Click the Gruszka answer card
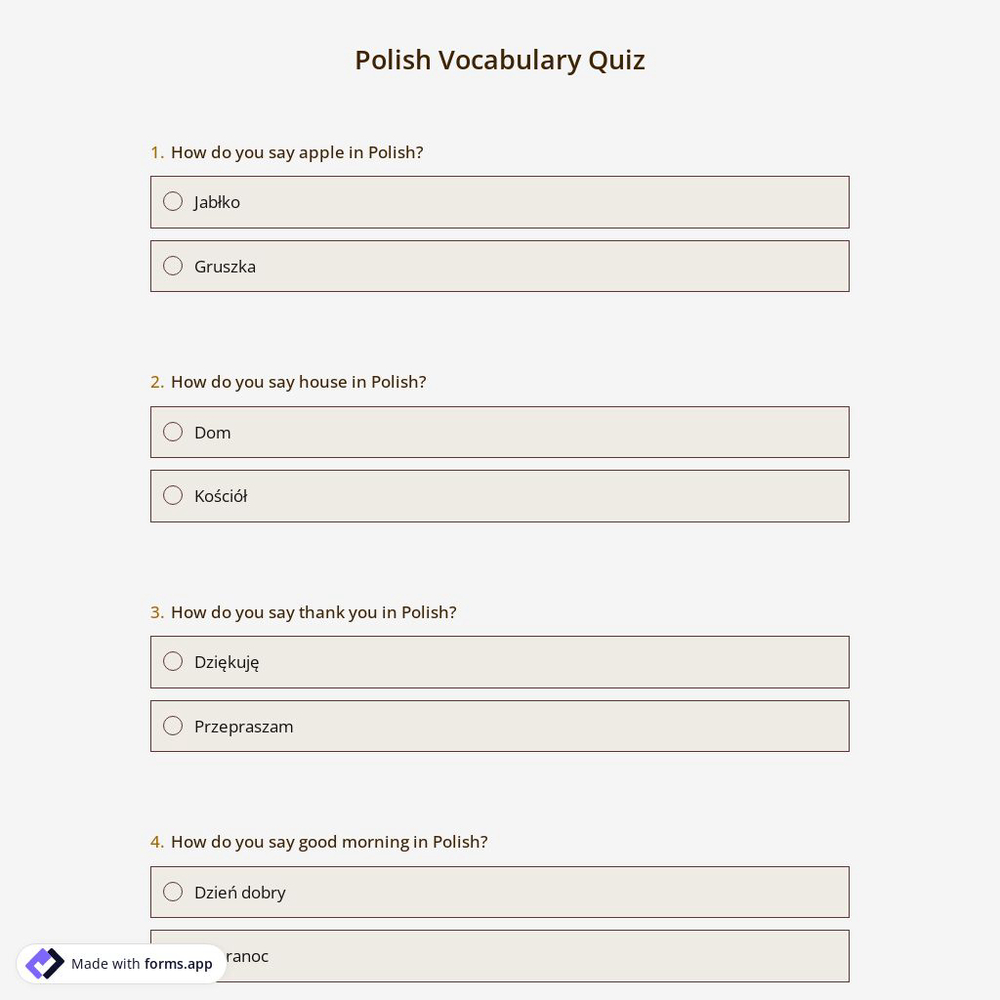This screenshot has height=1000, width=1000. click(500, 266)
